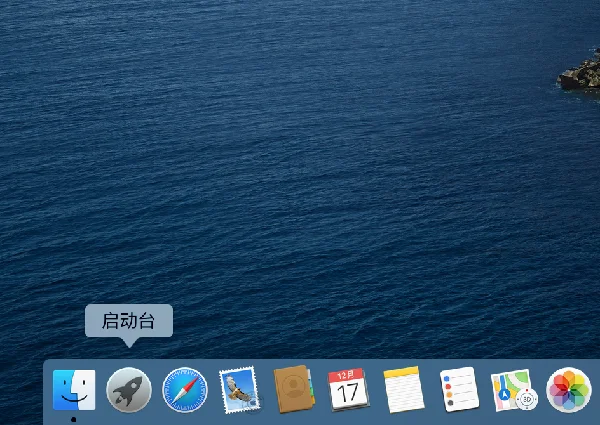This screenshot has height=425, width=600.
Task: Open Notes yellow notepad icon
Action: pyautogui.click(x=404, y=389)
